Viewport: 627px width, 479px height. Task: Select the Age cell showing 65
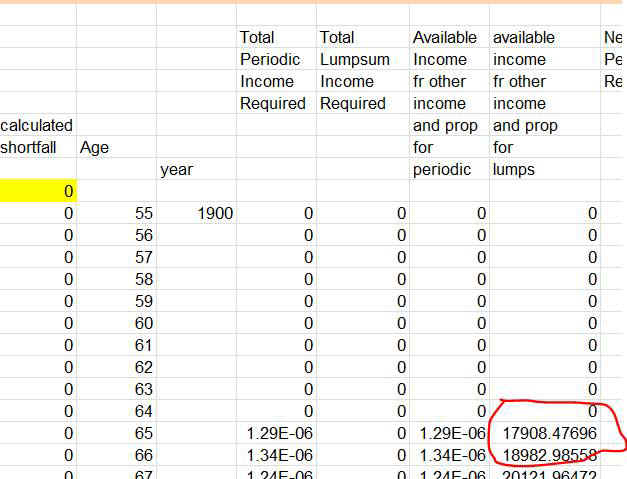(x=116, y=433)
